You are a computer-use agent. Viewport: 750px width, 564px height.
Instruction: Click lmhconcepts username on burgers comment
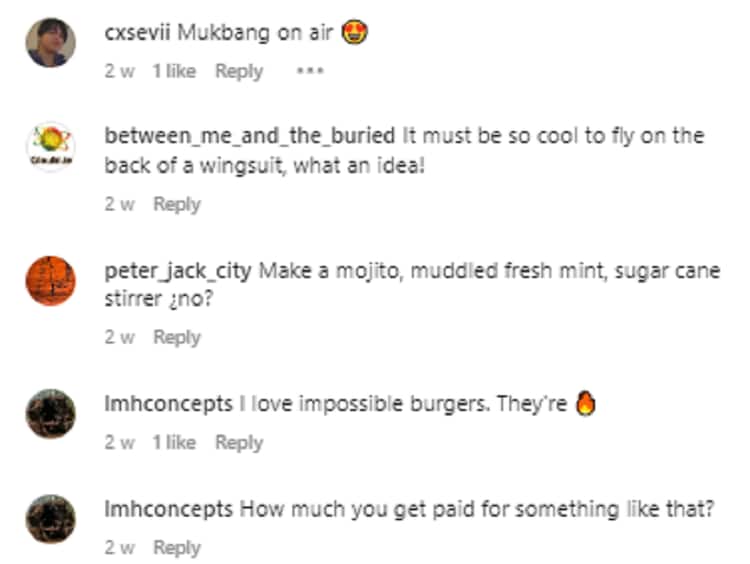coord(168,404)
